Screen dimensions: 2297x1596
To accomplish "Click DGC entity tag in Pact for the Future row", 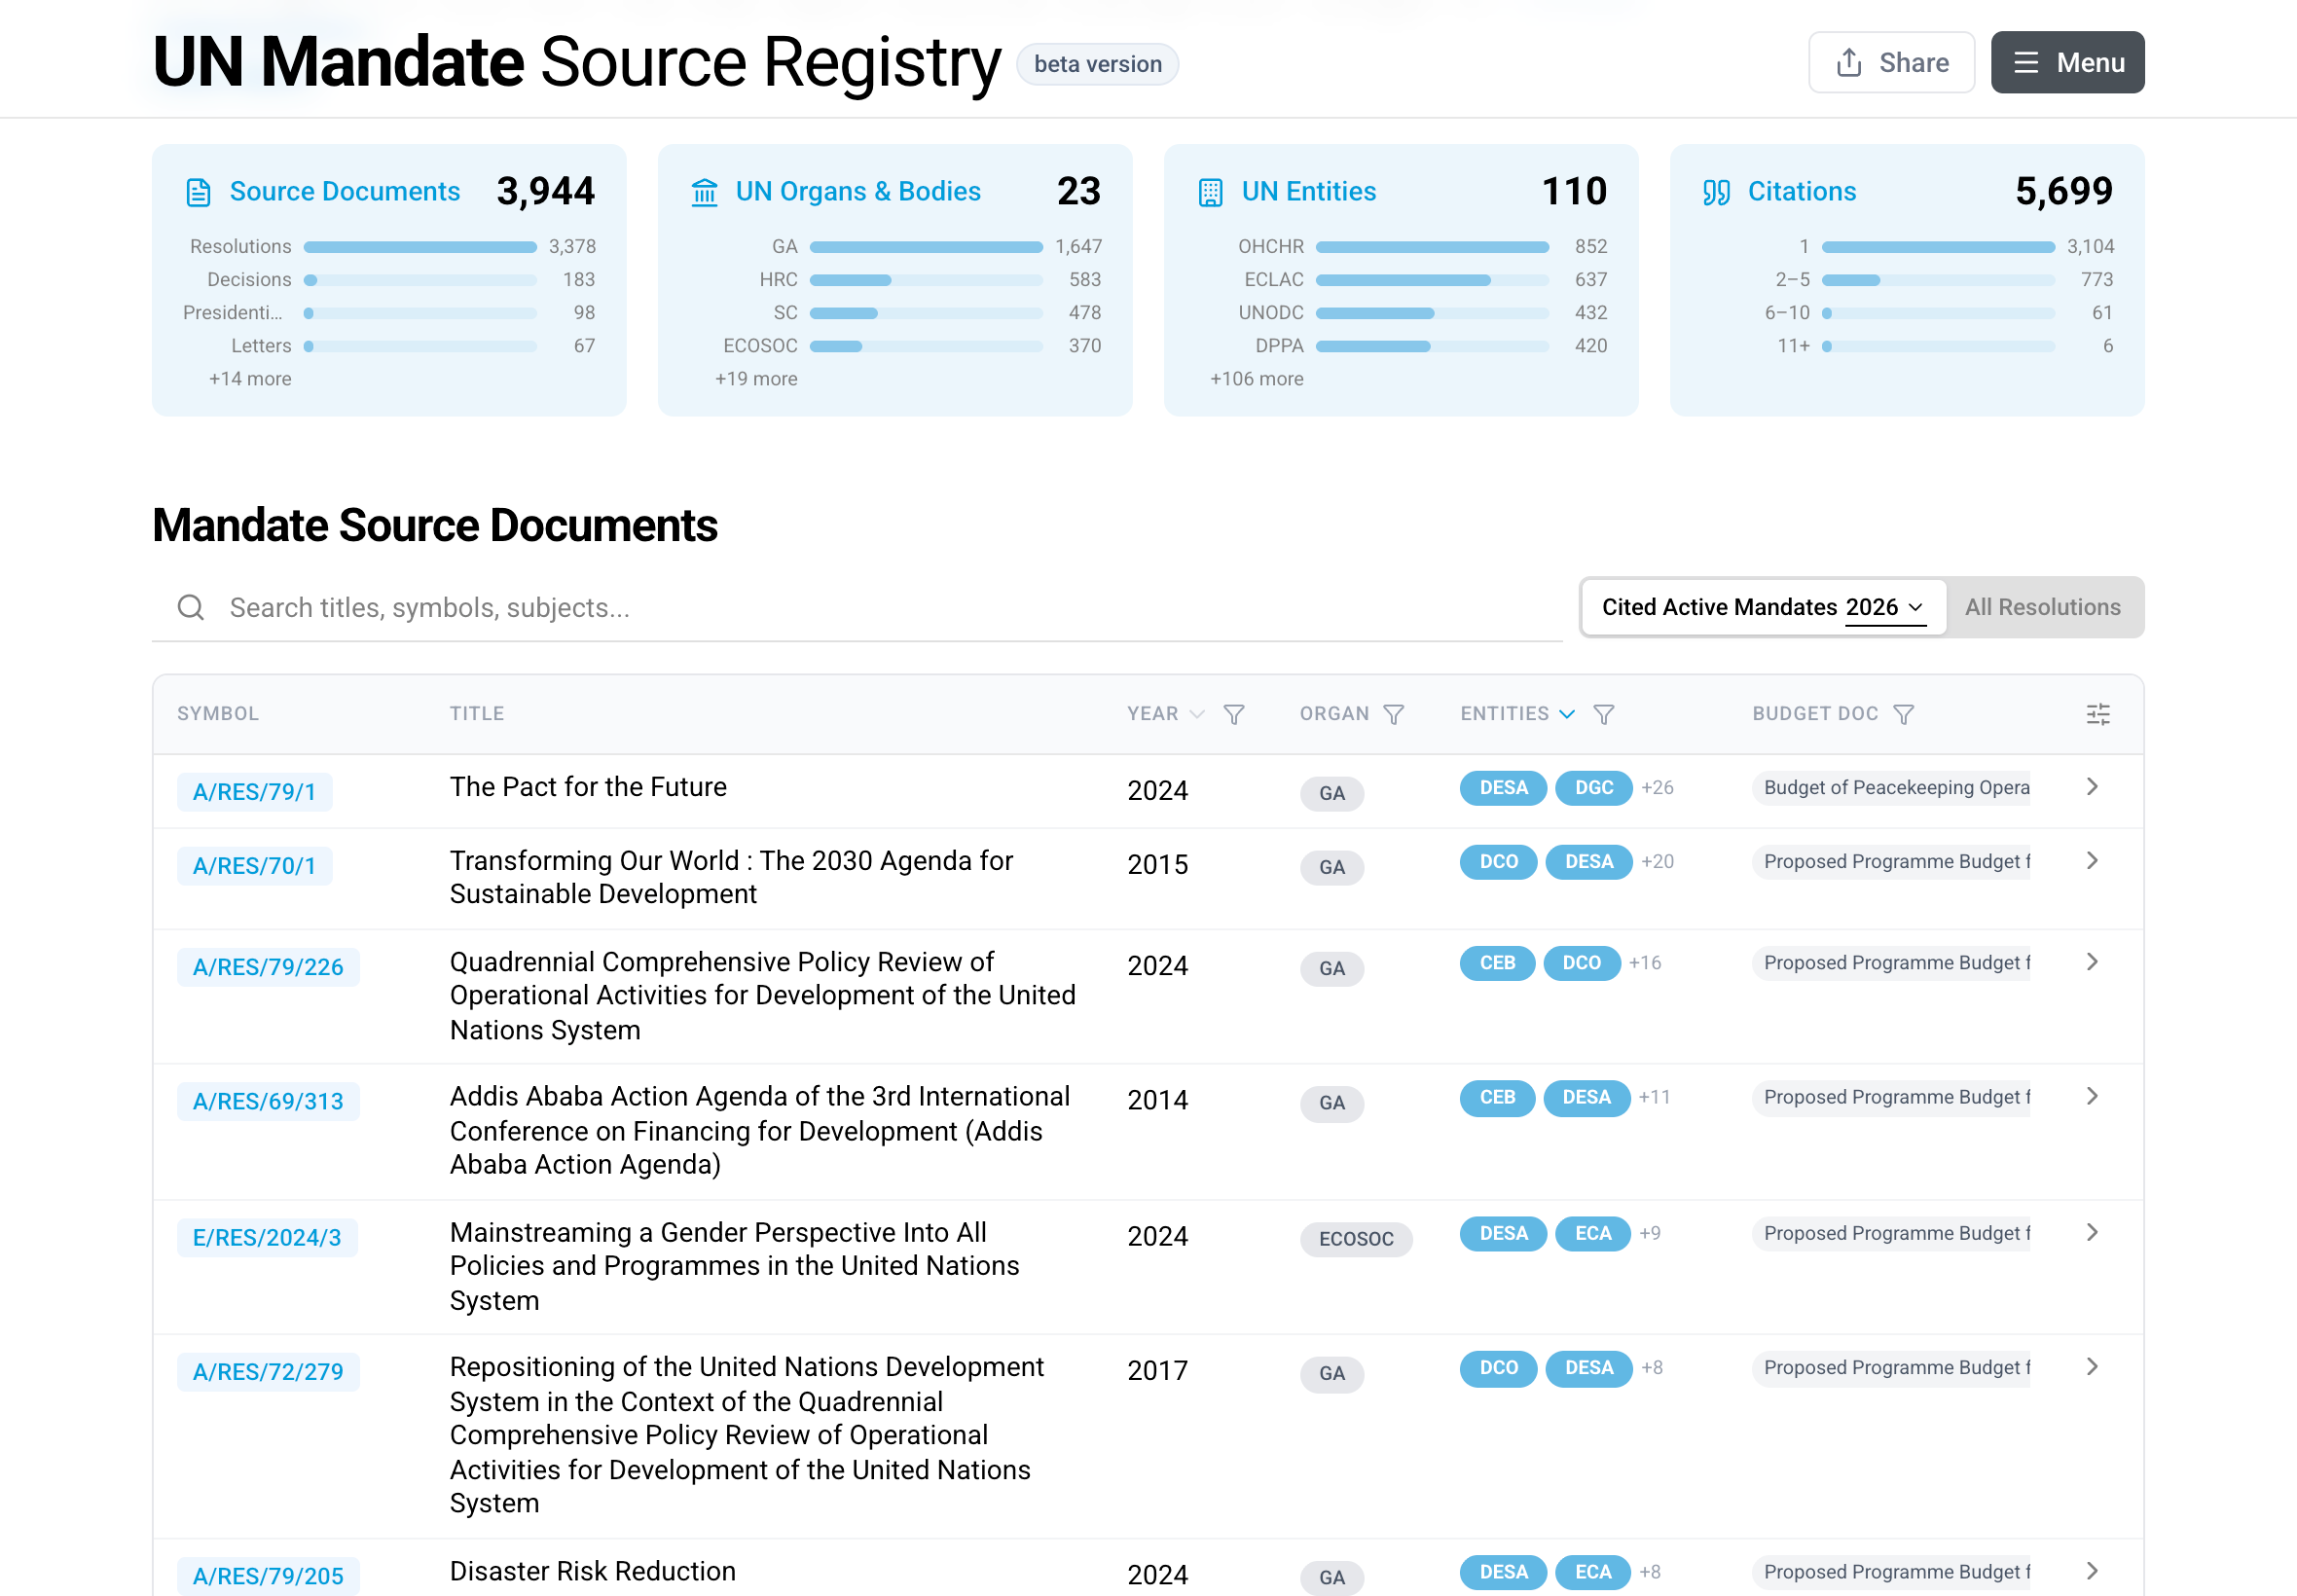I will [x=1594, y=788].
